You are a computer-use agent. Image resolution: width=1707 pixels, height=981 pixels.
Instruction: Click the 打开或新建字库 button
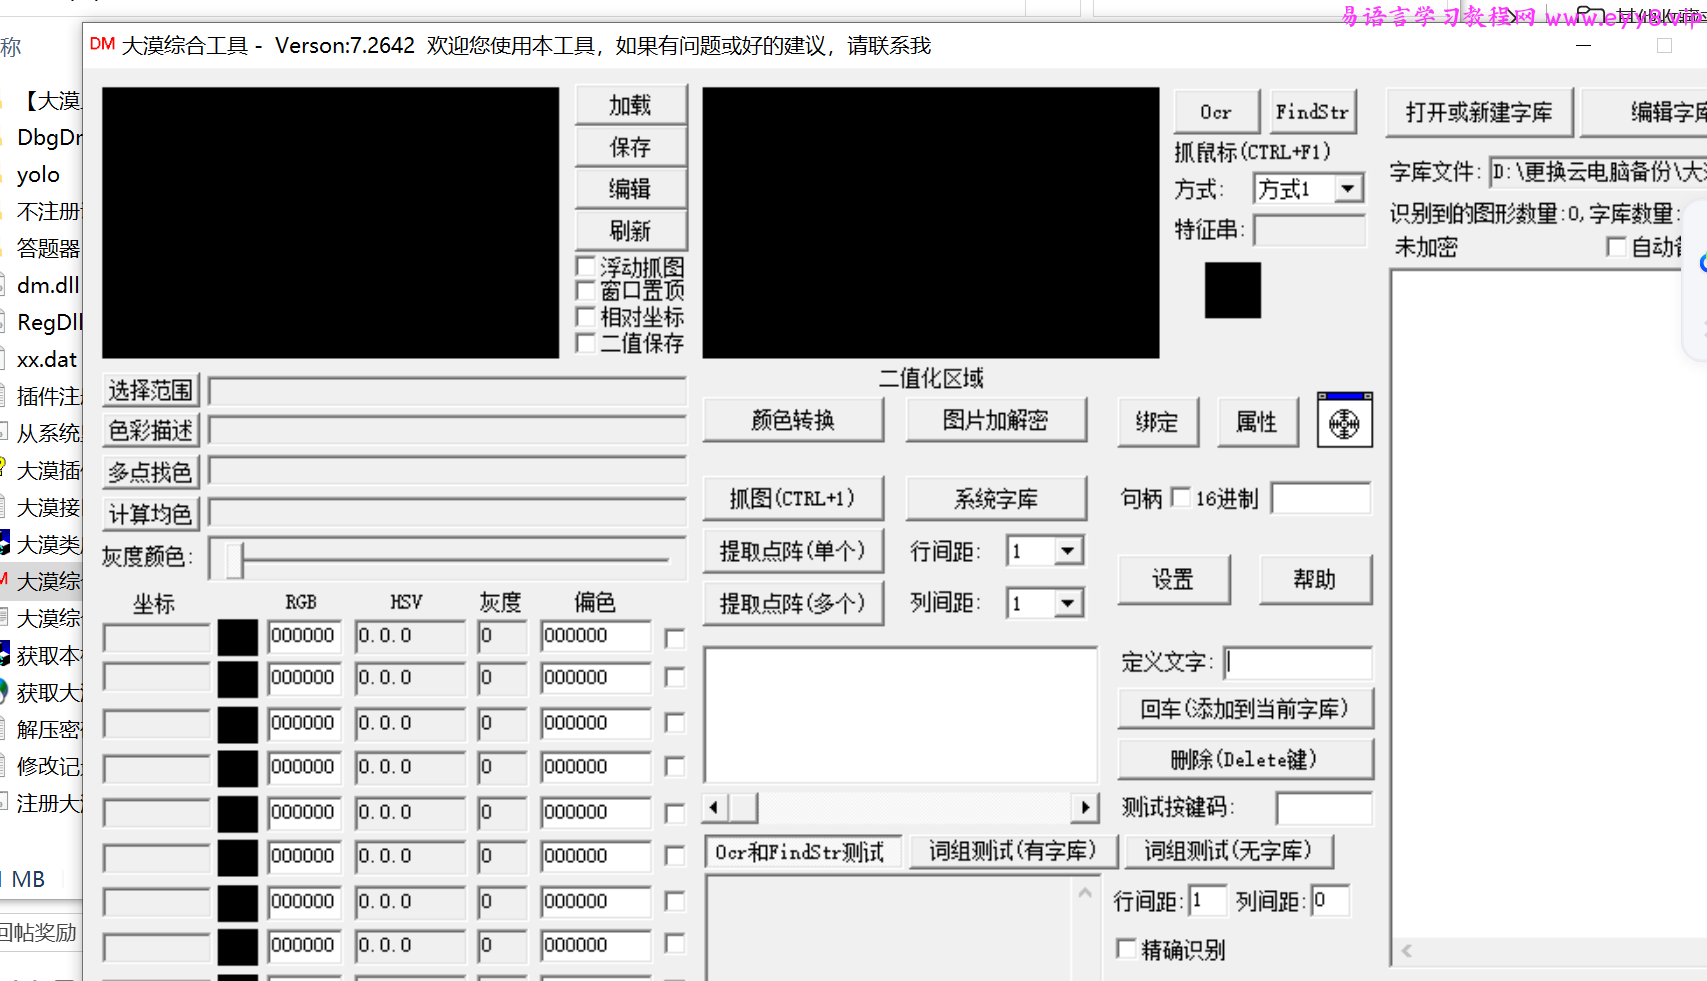point(1480,112)
